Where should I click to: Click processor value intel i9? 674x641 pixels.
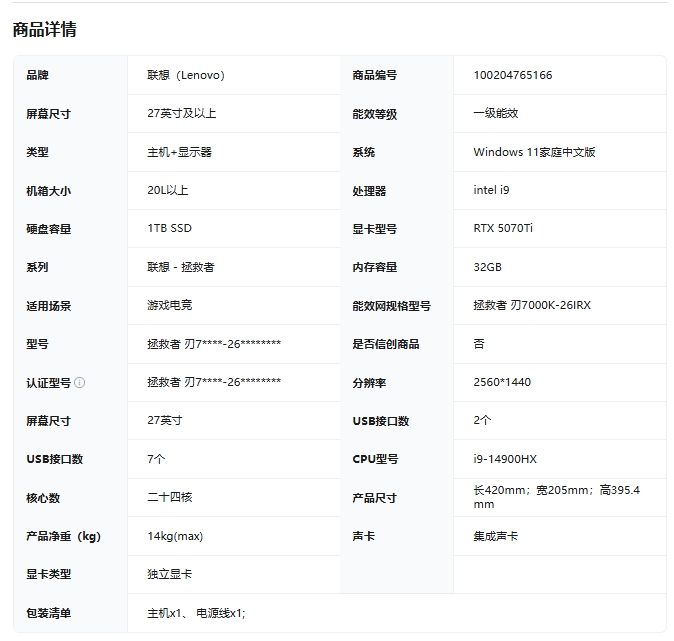491,190
